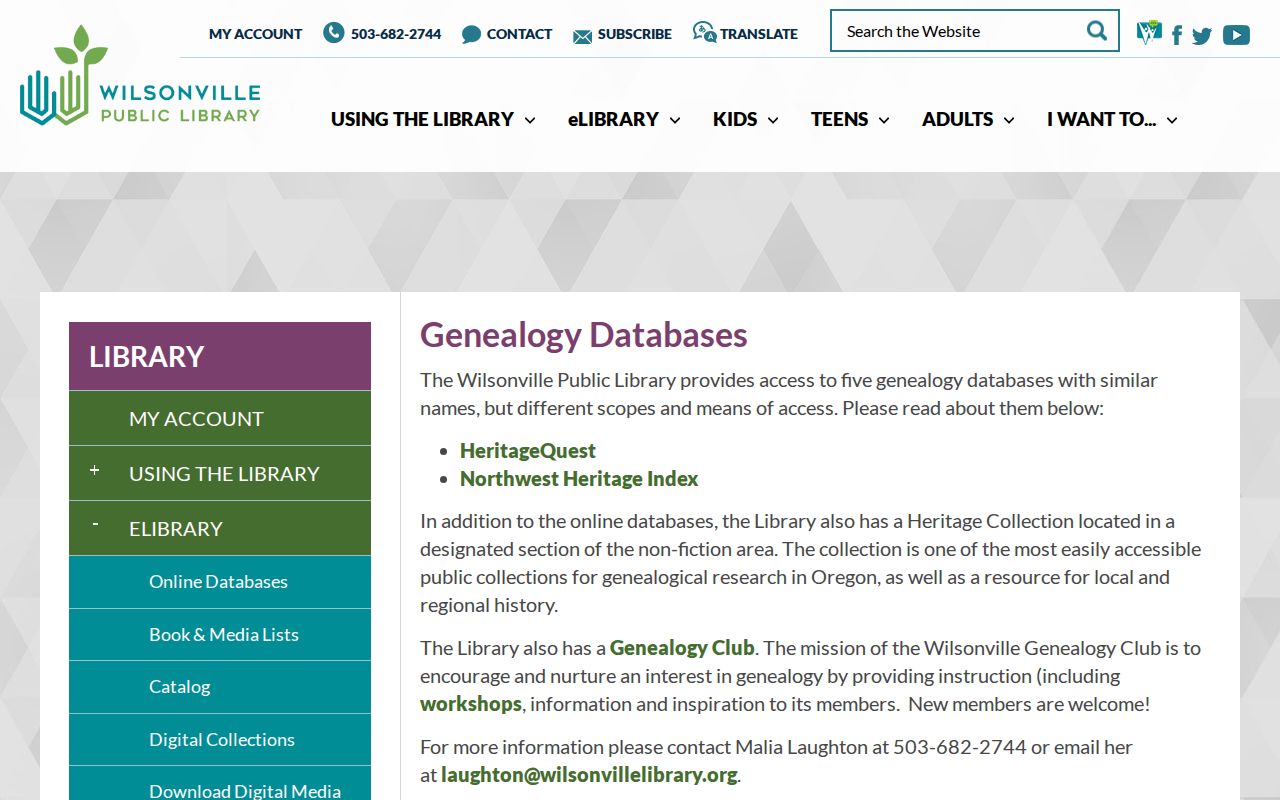Open Digital Collections sidebar item

click(220, 740)
